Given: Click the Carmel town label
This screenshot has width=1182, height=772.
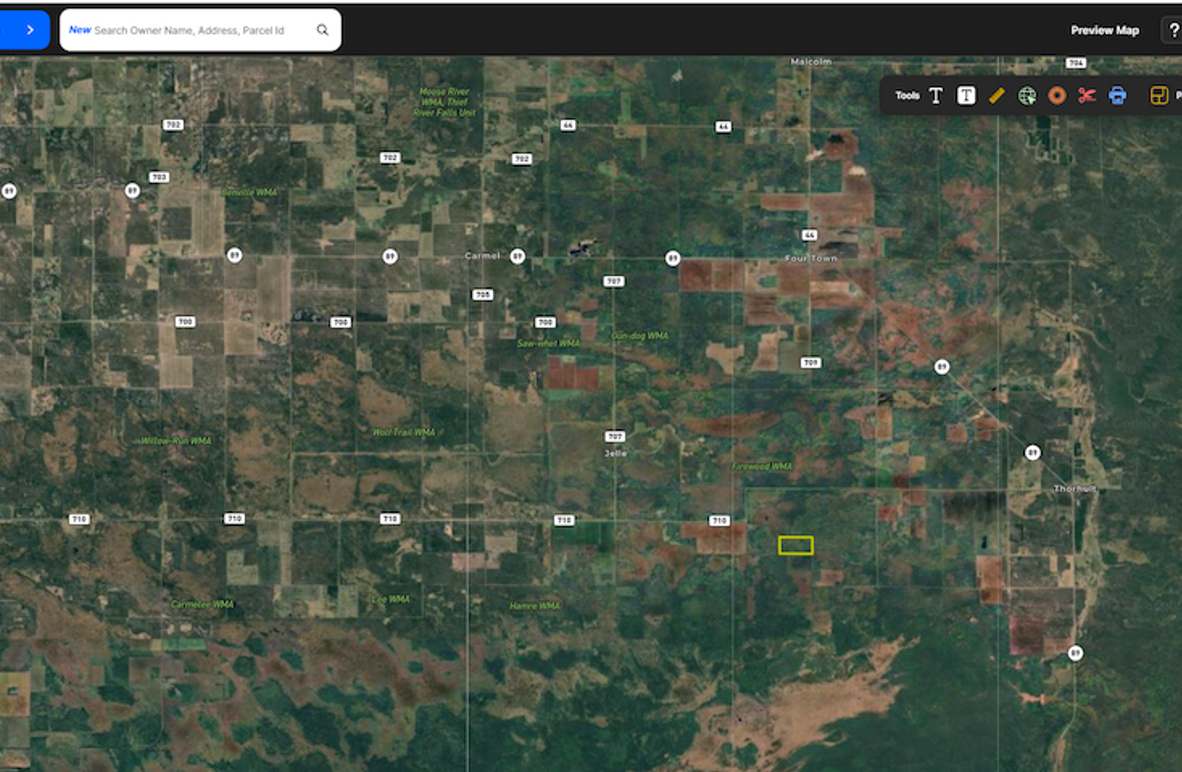Looking at the screenshot, I should pos(482,256).
